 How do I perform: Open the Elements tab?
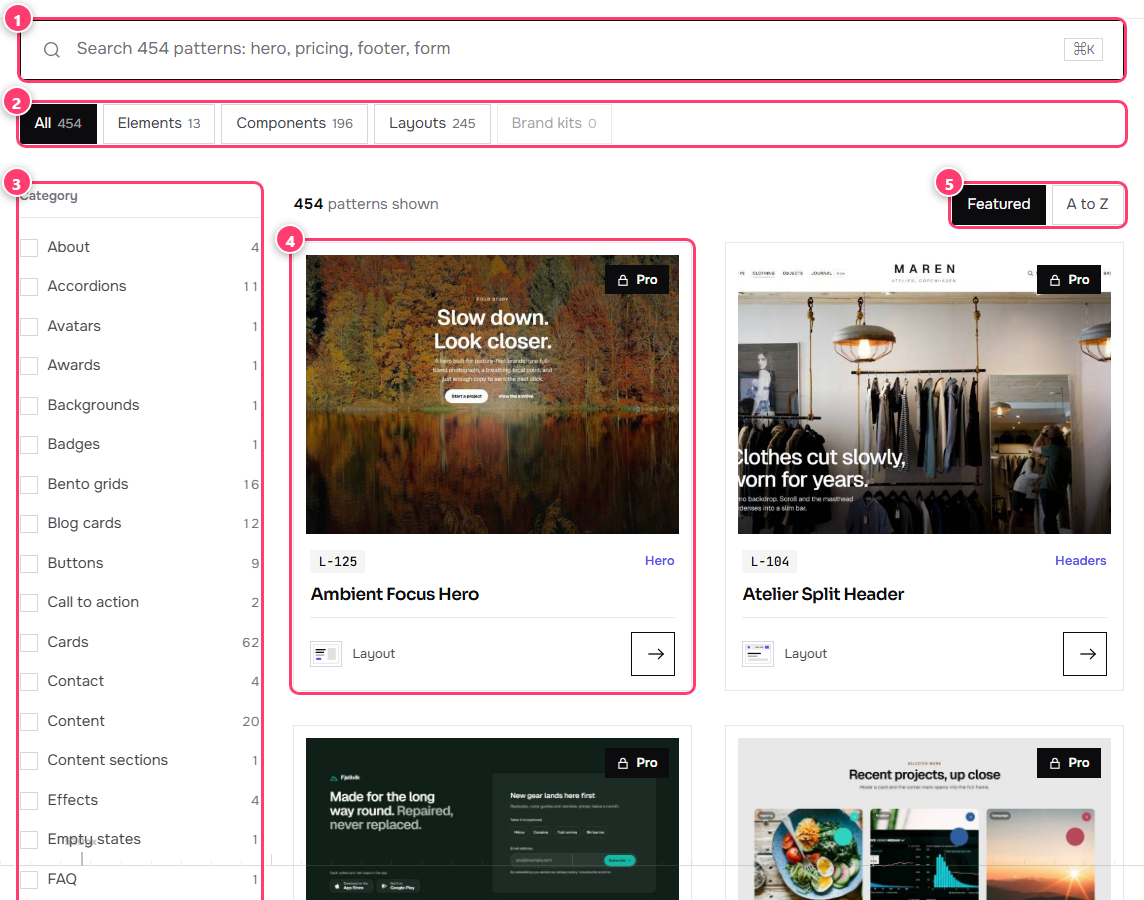tap(159, 124)
